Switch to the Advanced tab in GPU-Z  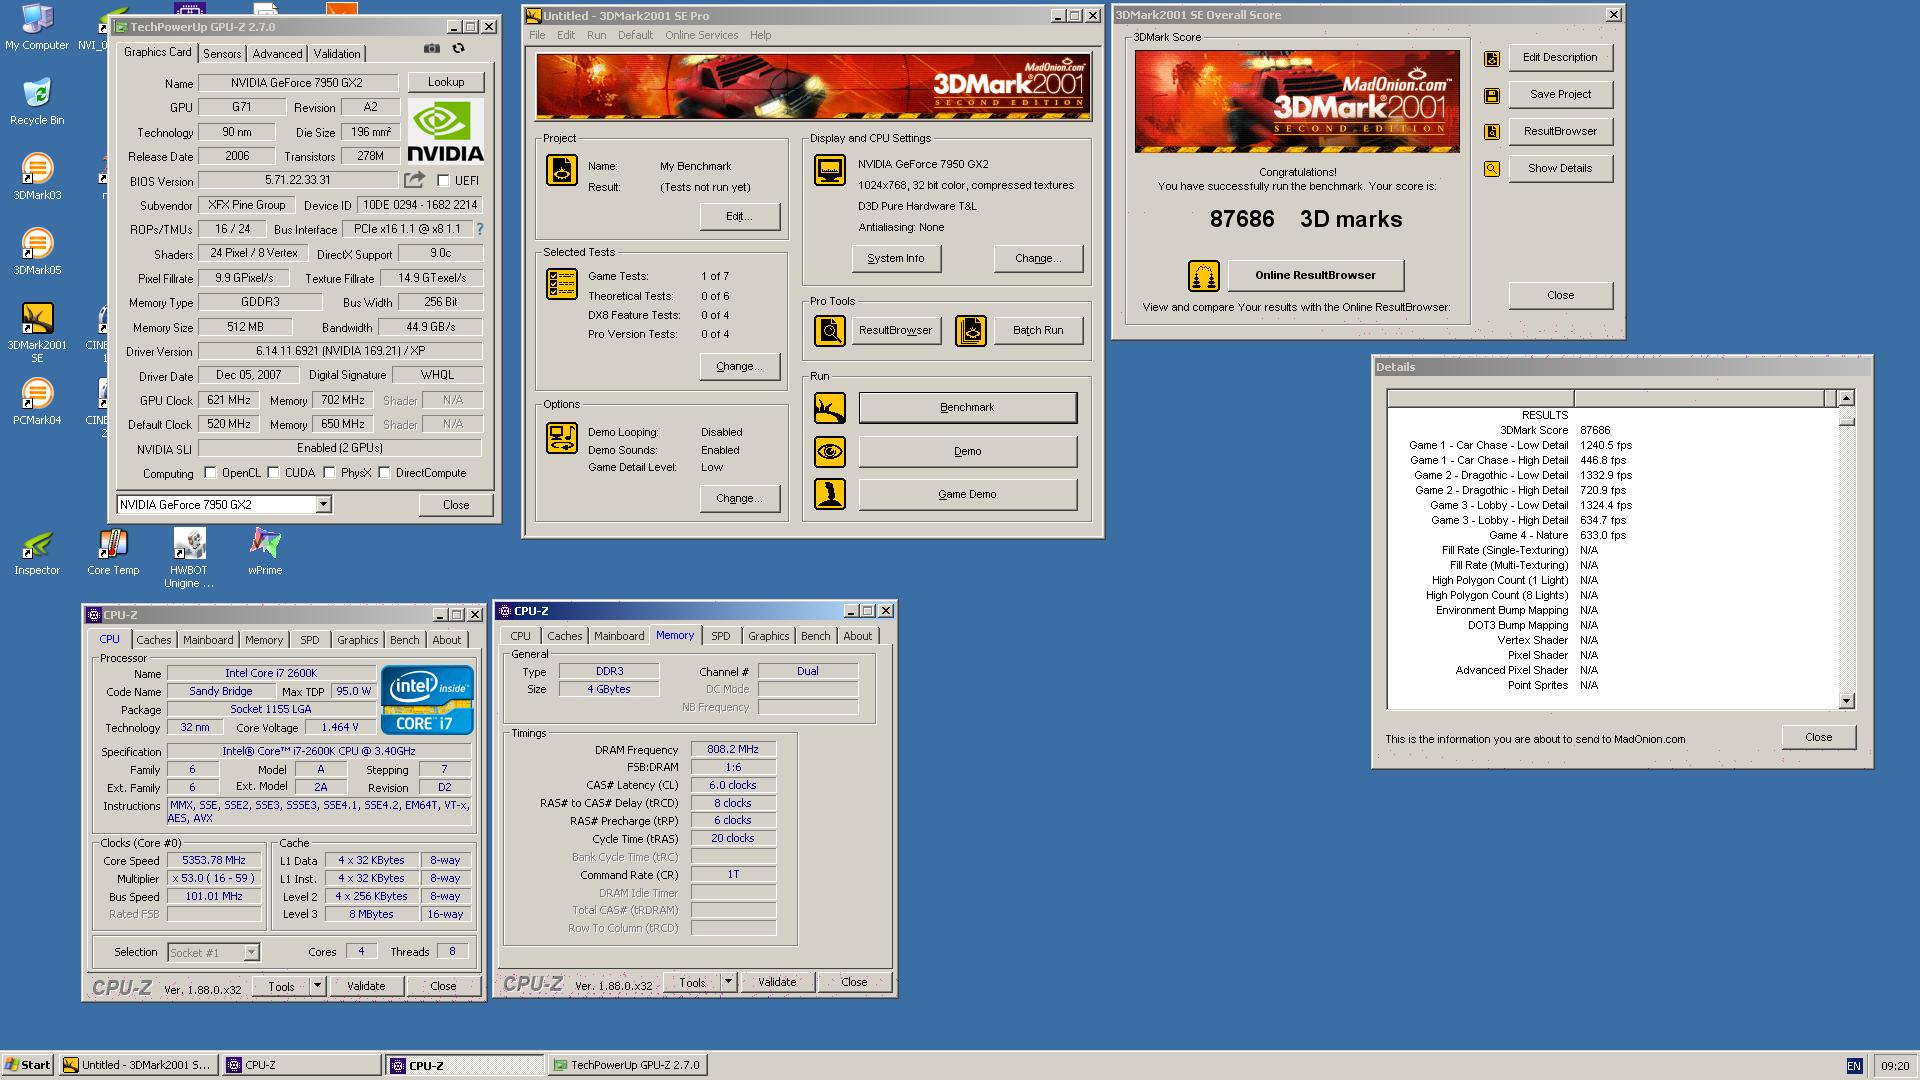[277, 54]
